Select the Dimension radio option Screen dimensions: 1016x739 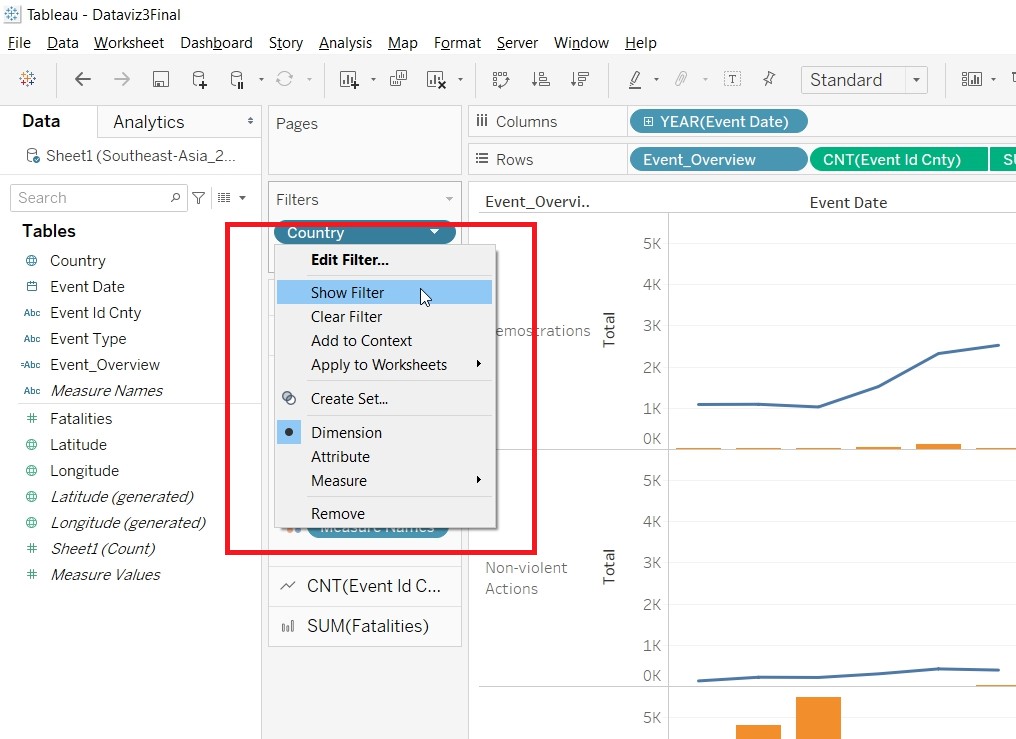pyautogui.click(x=346, y=433)
